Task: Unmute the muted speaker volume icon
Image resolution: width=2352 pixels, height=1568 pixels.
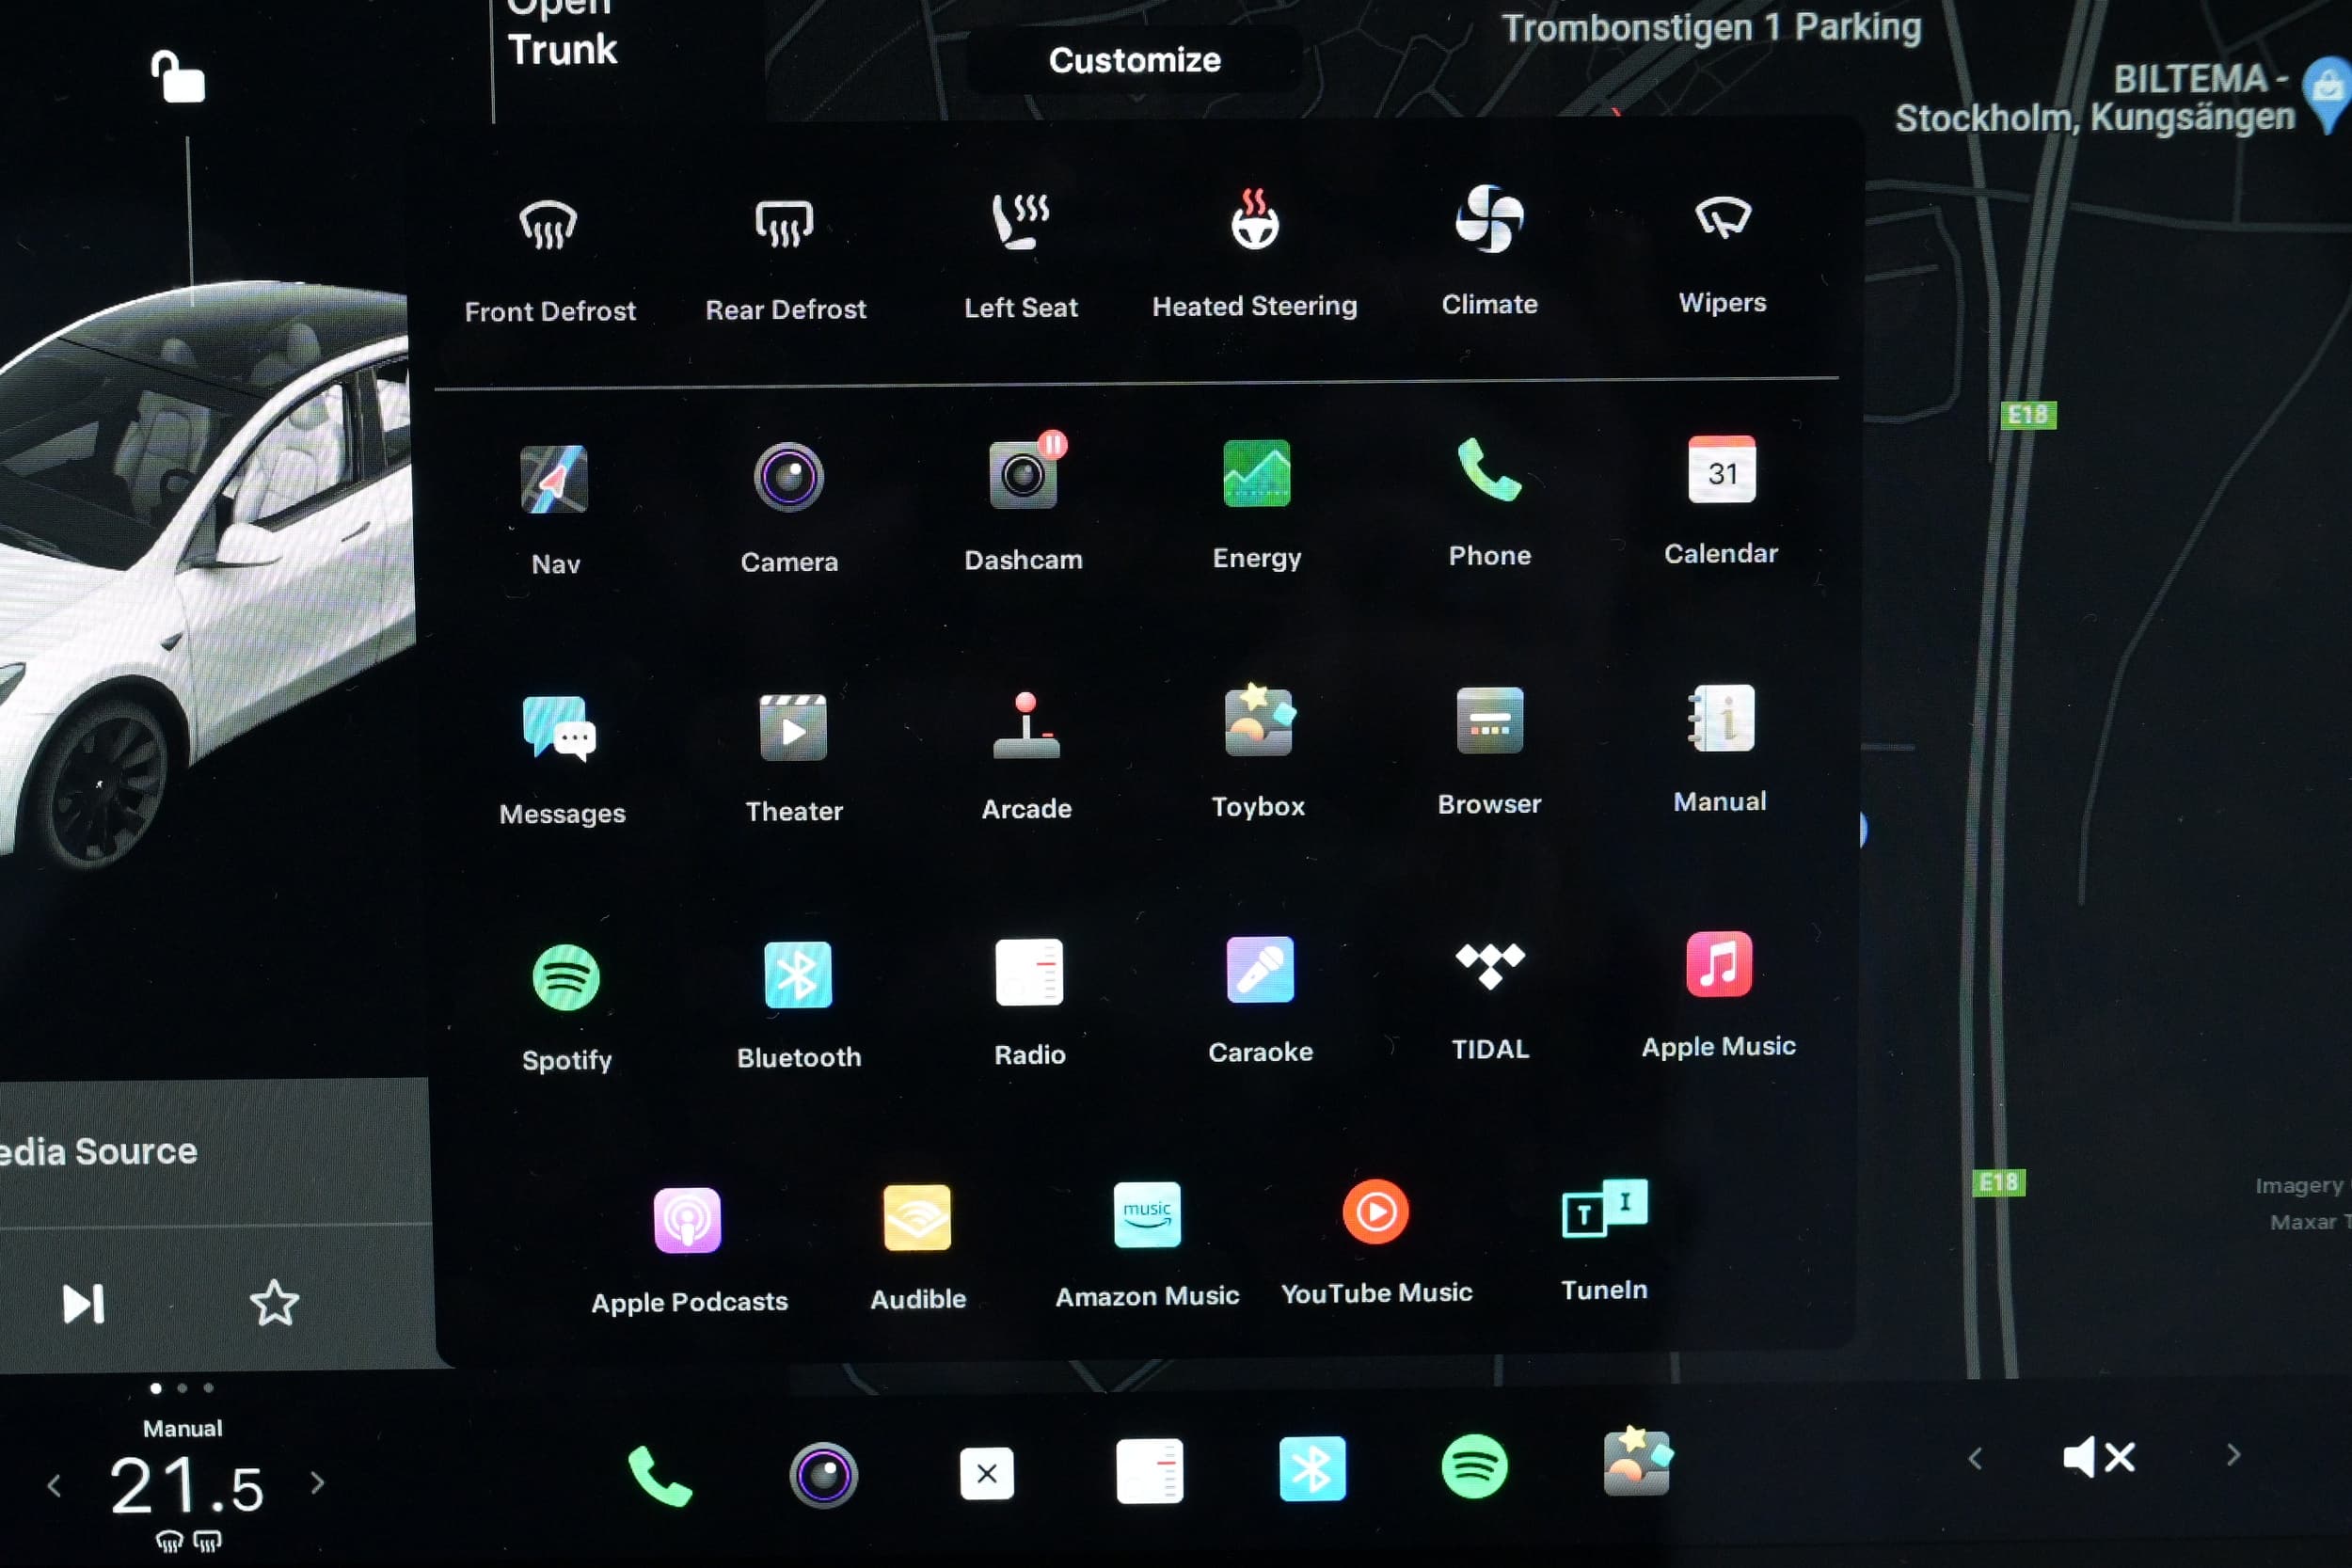Action: tap(2098, 1457)
